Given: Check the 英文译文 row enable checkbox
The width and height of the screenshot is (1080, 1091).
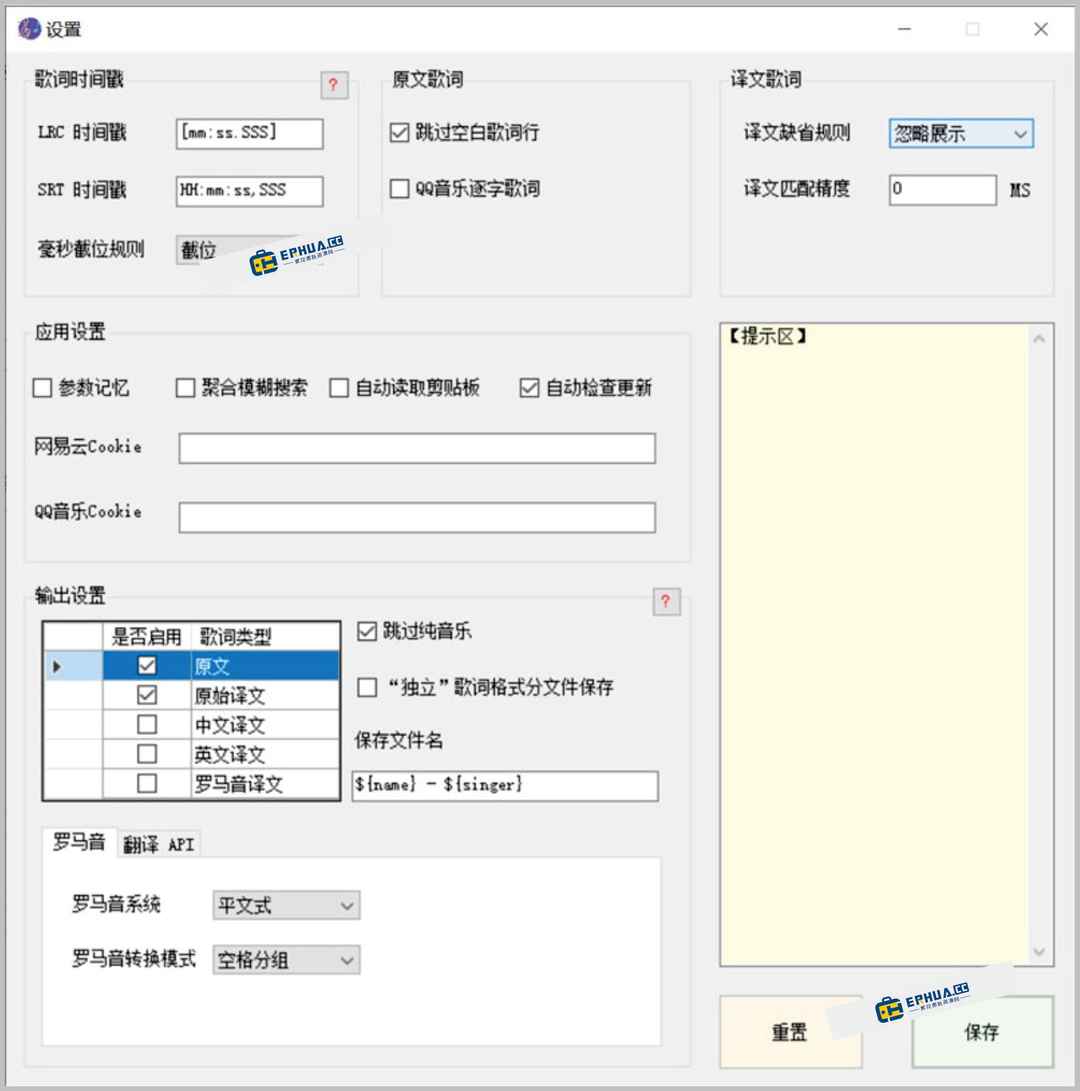Looking at the screenshot, I should [x=147, y=754].
